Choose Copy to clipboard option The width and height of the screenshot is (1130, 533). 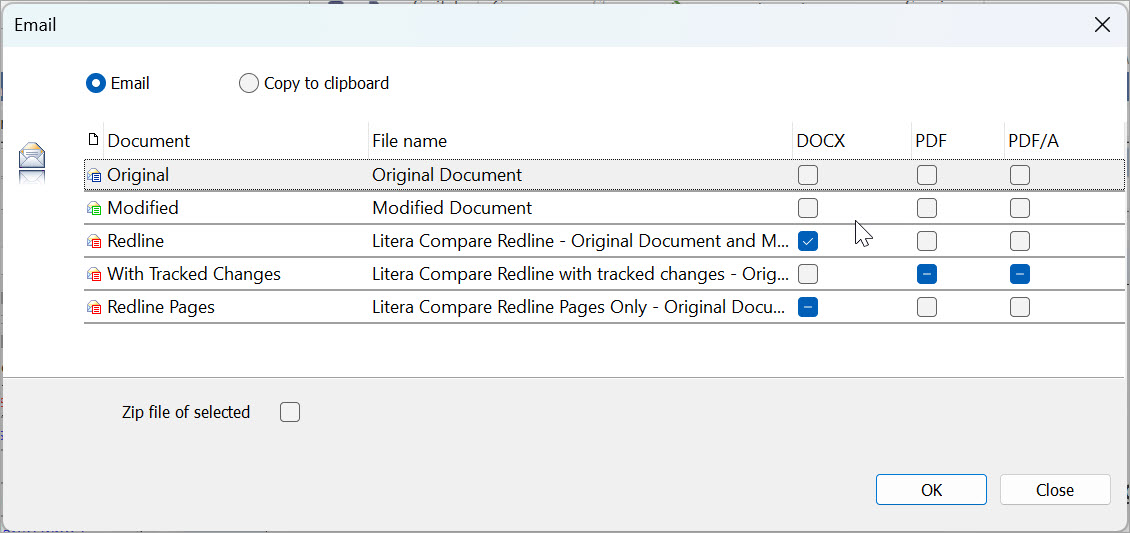249,84
